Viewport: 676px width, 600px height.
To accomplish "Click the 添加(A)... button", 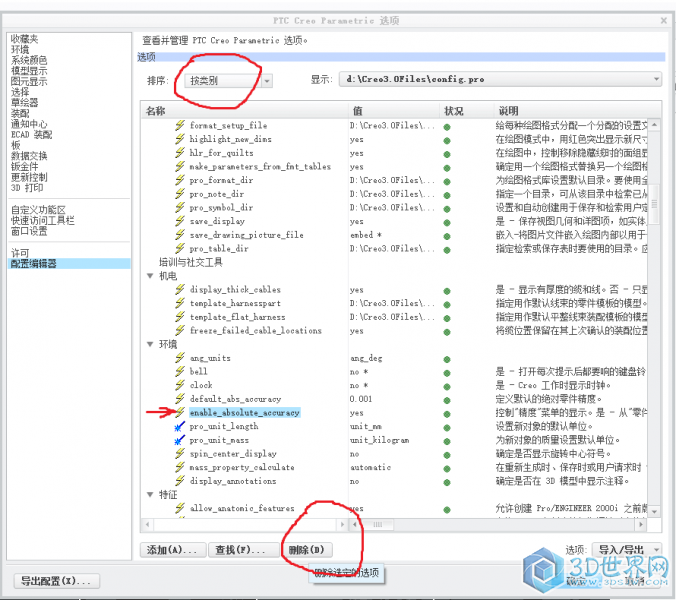I will [173, 550].
